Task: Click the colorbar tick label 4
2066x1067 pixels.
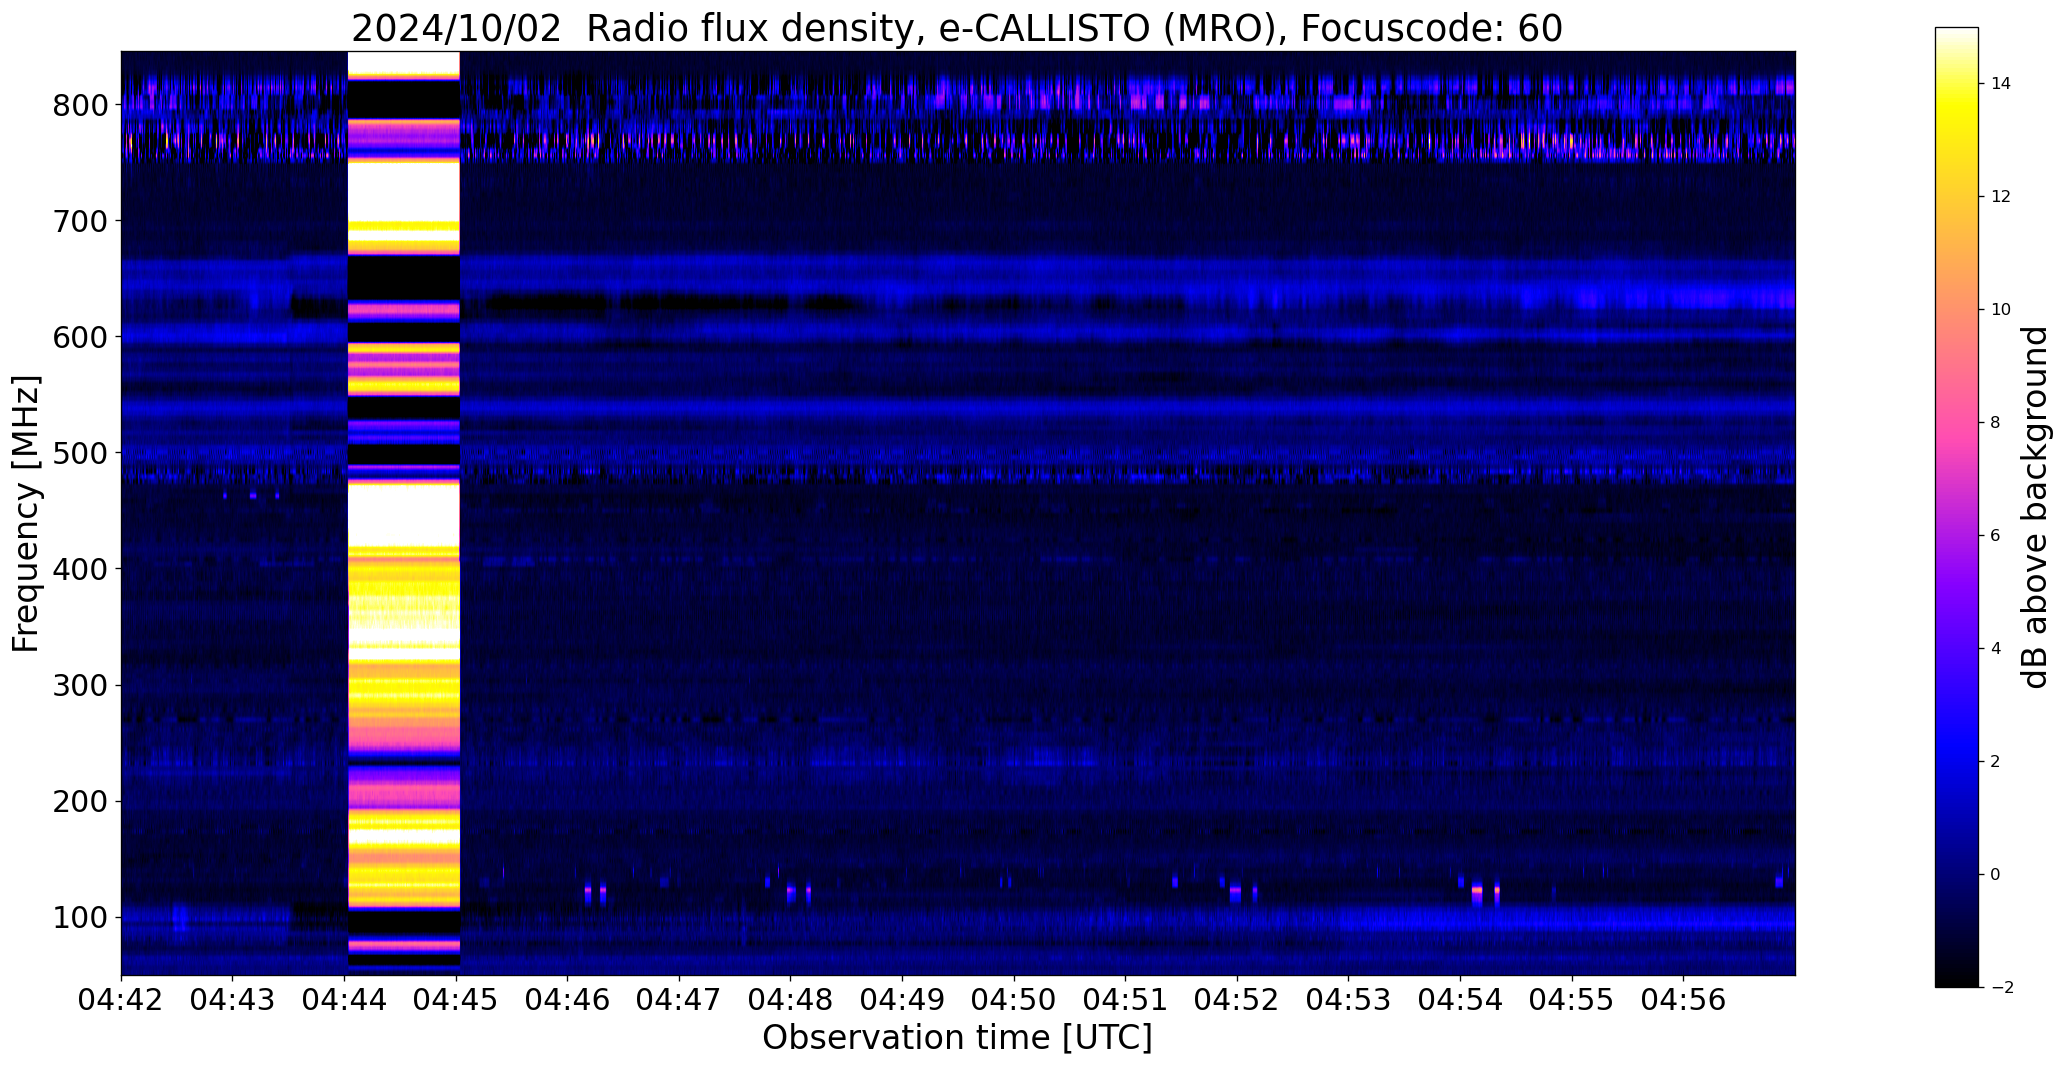Action: [x=1996, y=649]
